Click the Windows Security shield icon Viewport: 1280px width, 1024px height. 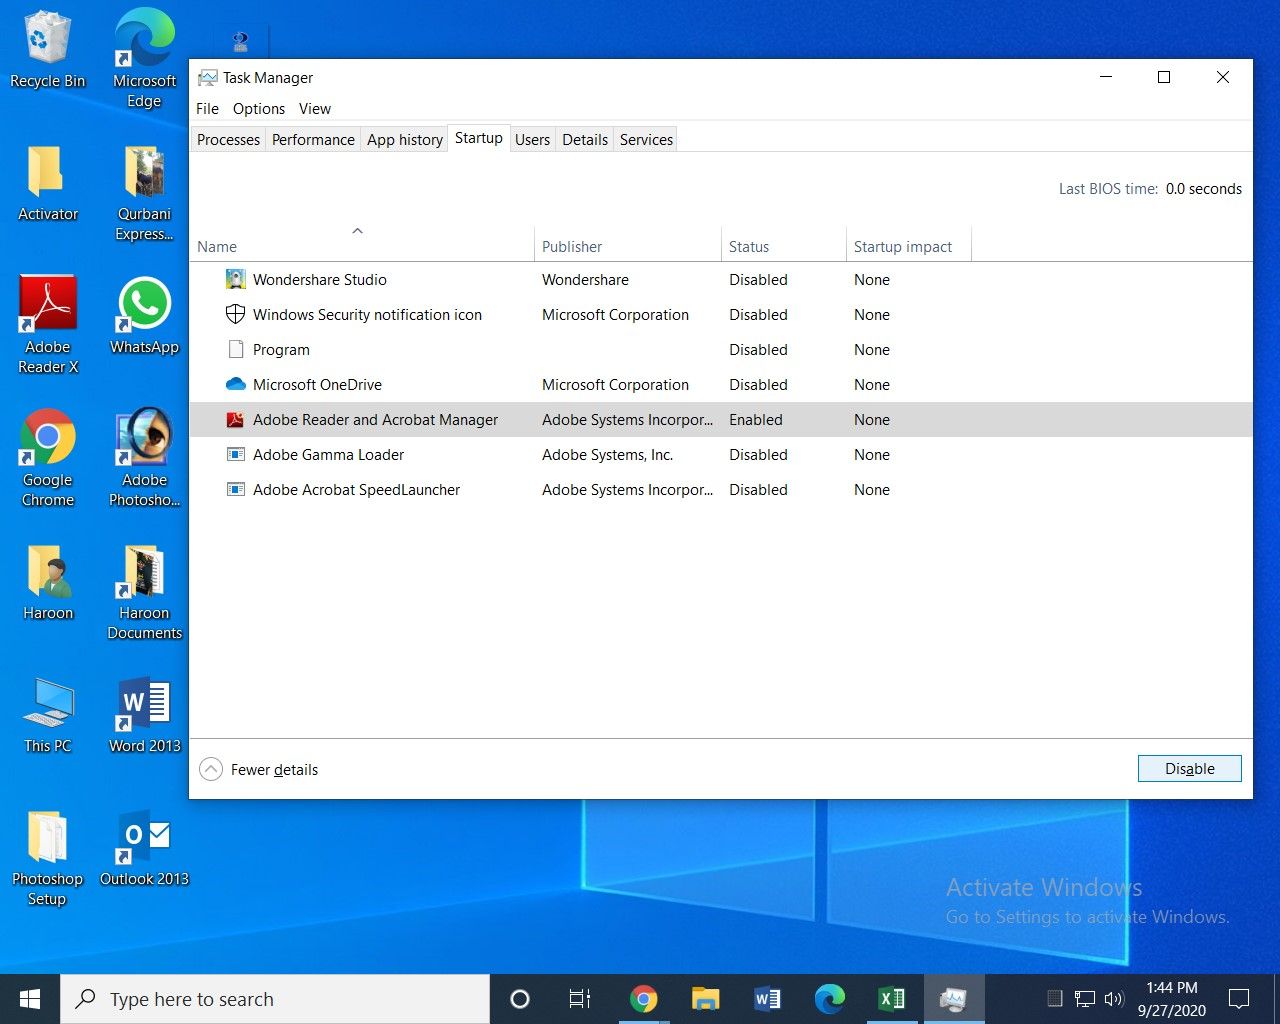pyautogui.click(x=235, y=315)
